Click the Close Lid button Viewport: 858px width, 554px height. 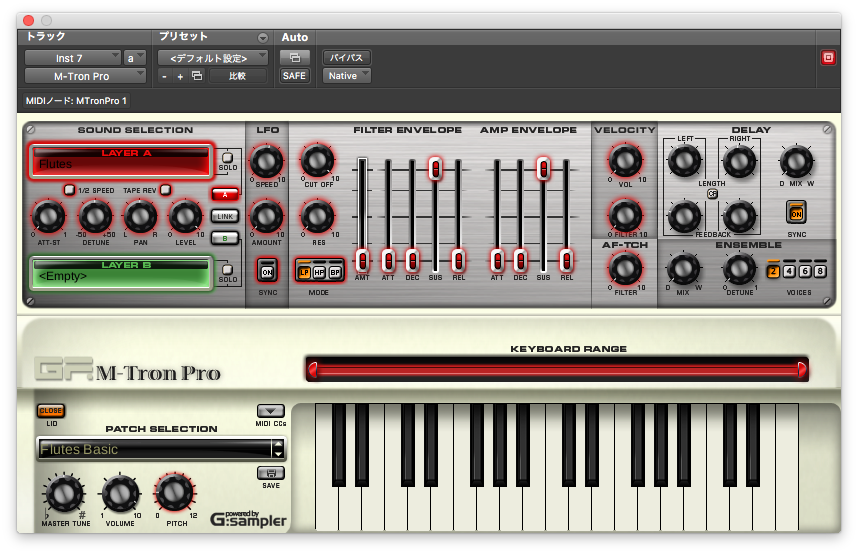tap(51, 411)
